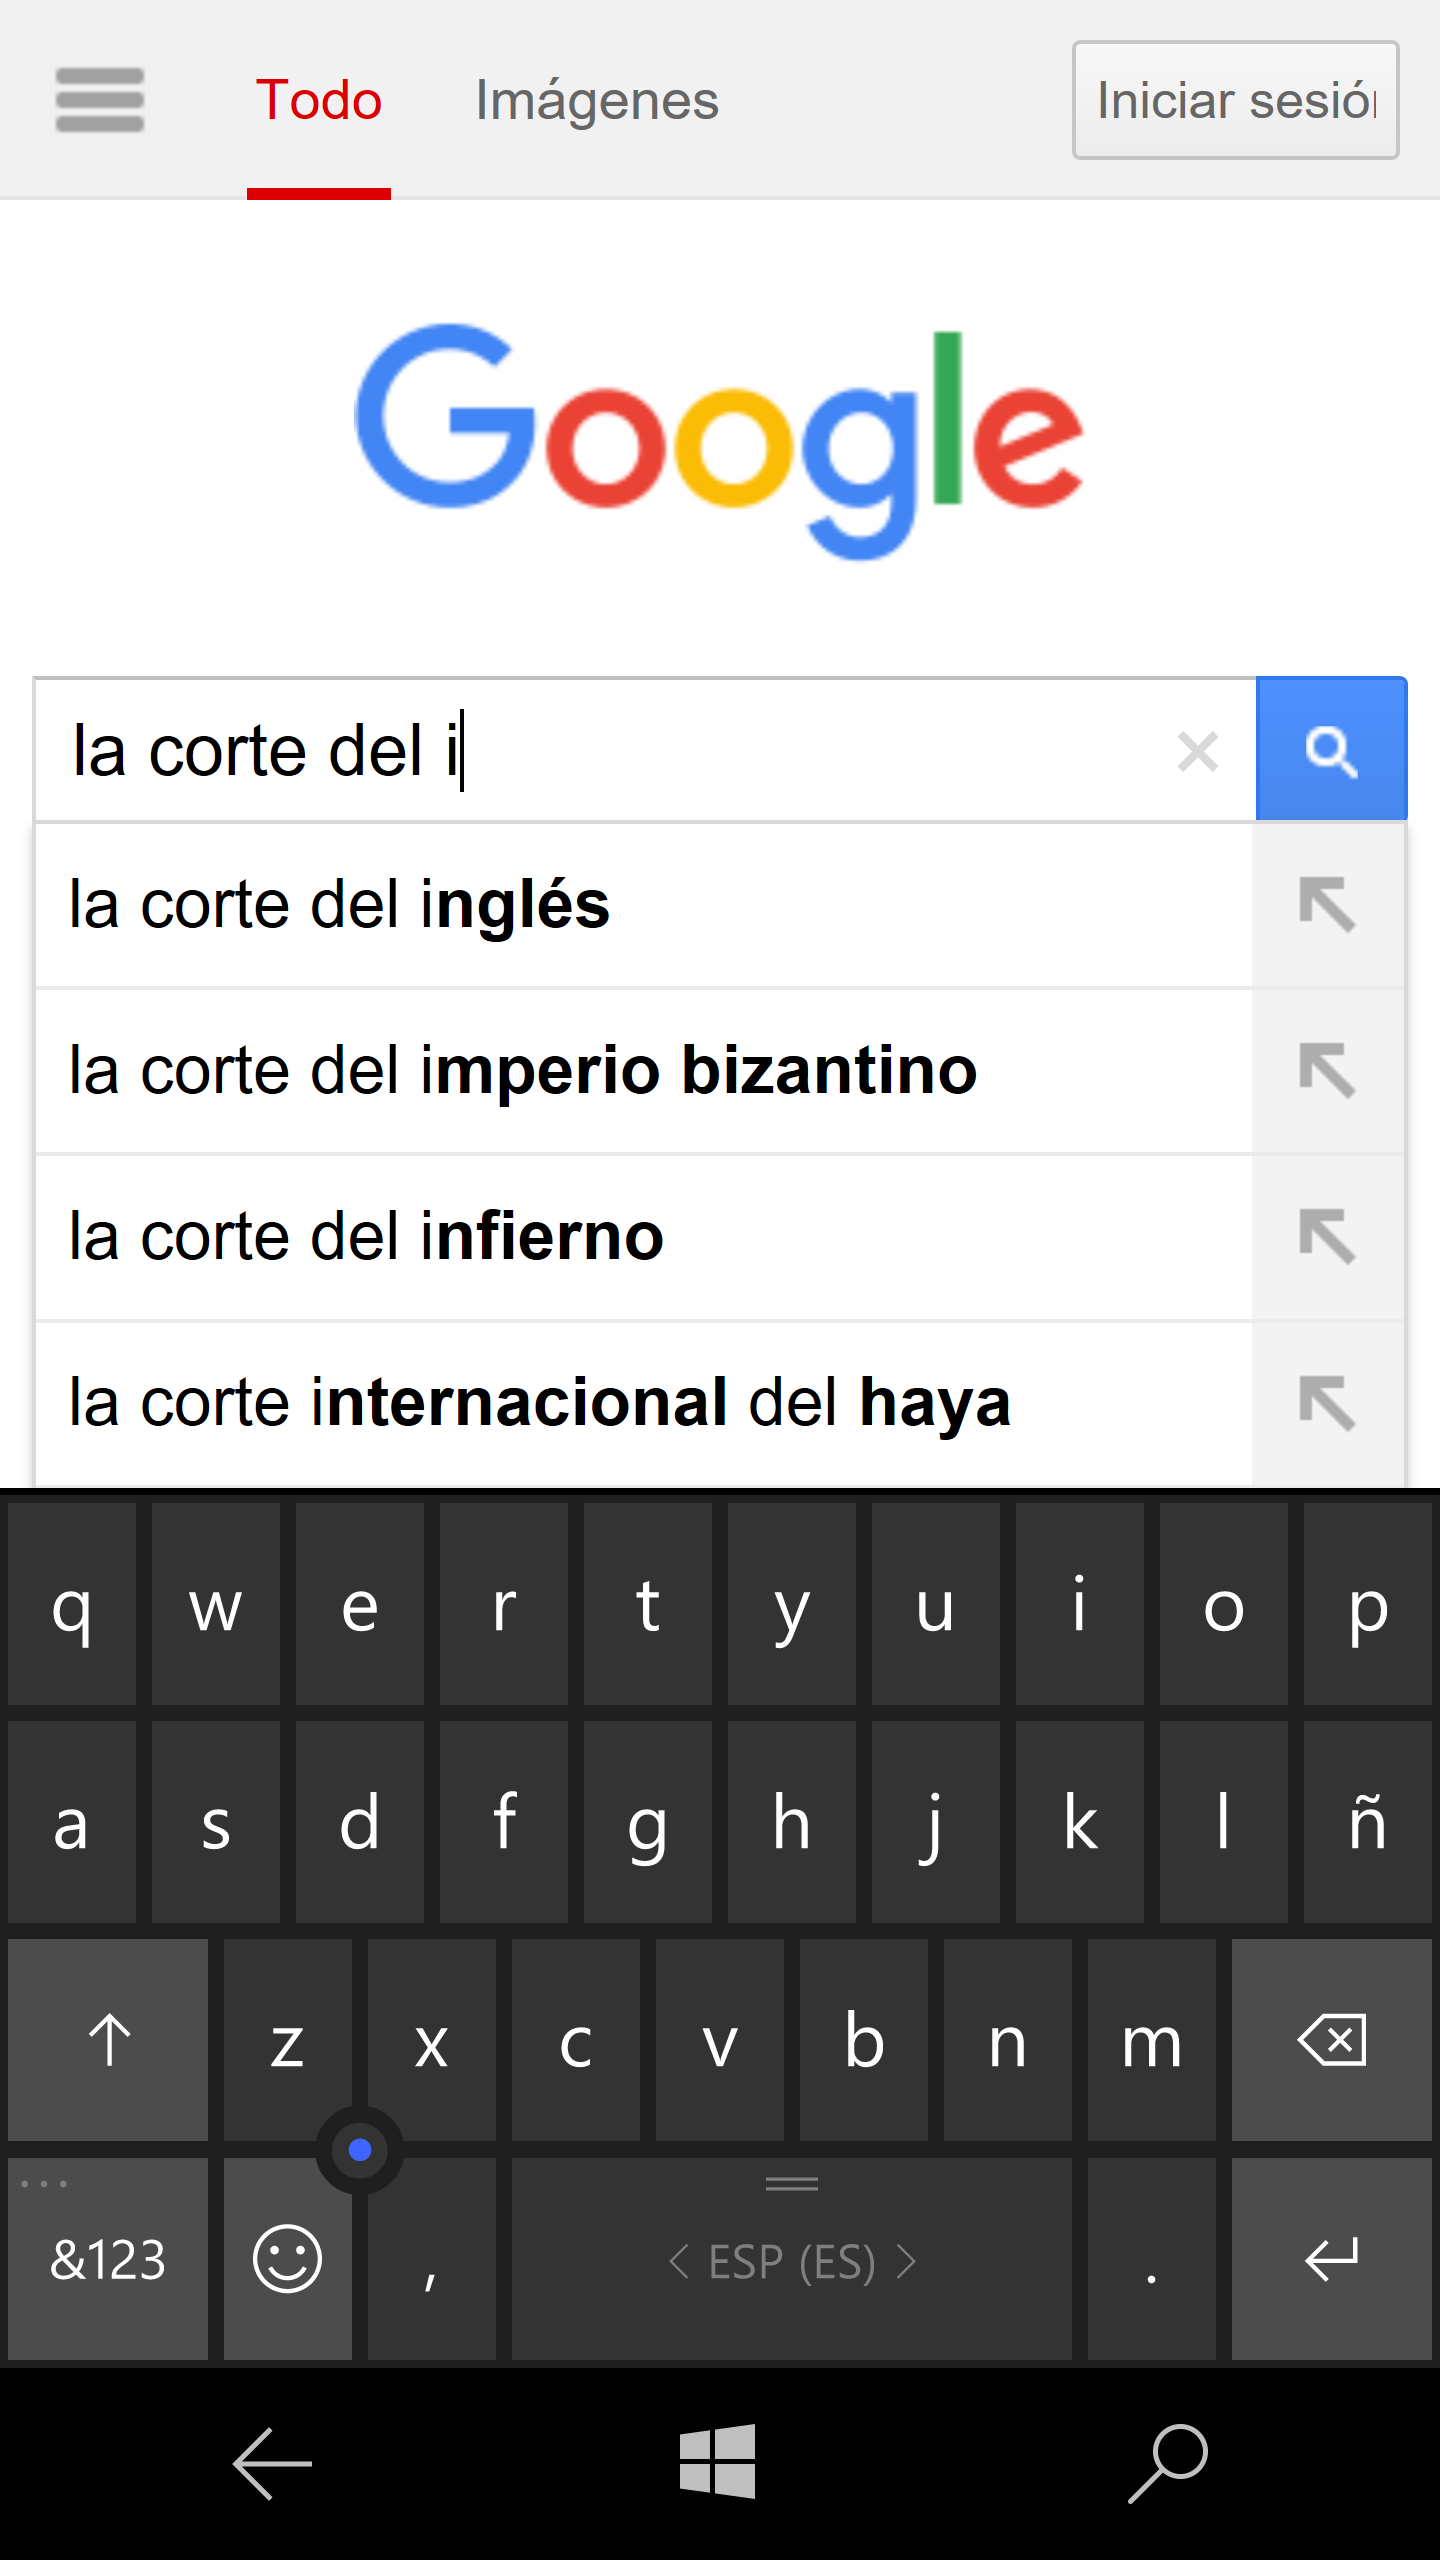Switch keyboard language with right chevron
The image size is (1440, 2560).
tap(906, 2261)
